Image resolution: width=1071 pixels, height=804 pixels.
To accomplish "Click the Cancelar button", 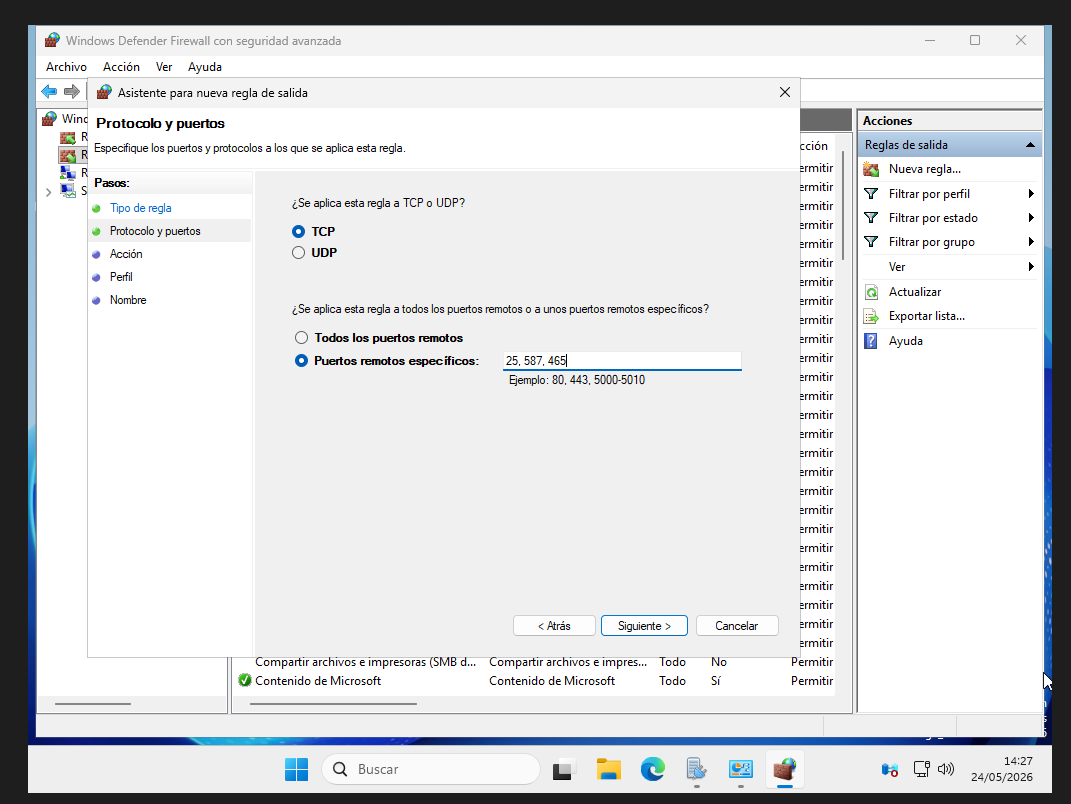I will (737, 626).
